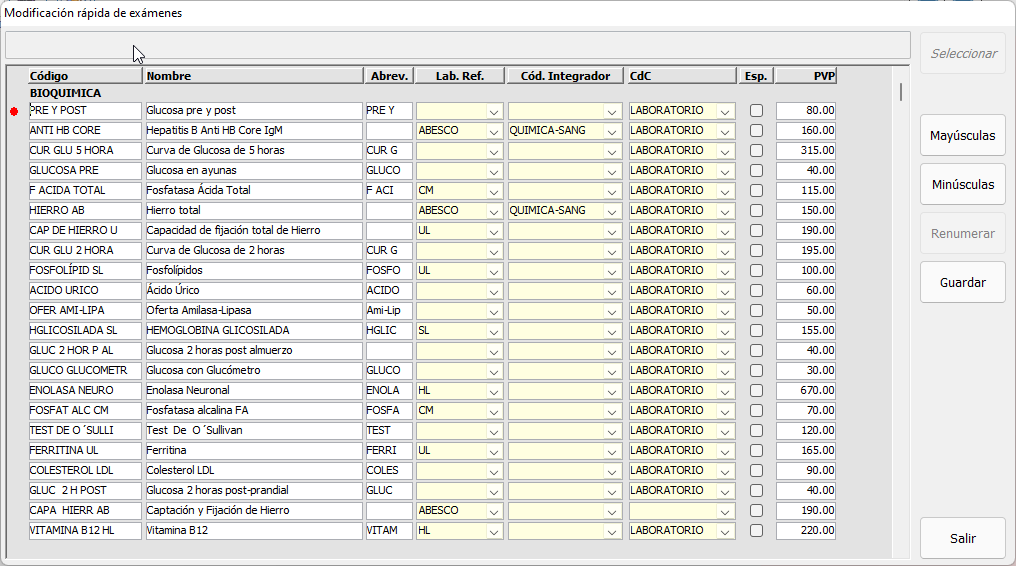The width and height of the screenshot is (1016, 566).
Task: Check the Esp. box for Enolasa Neuronal
Action: (x=756, y=391)
